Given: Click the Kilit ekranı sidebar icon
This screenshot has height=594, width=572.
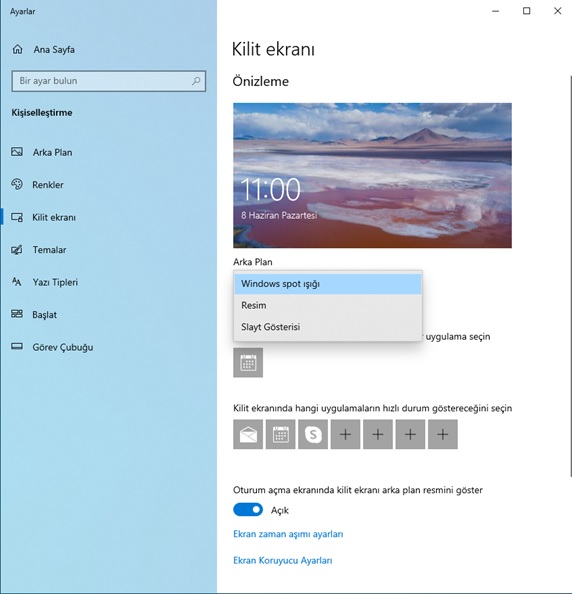Looking at the screenshot, I should pos(17,217).
